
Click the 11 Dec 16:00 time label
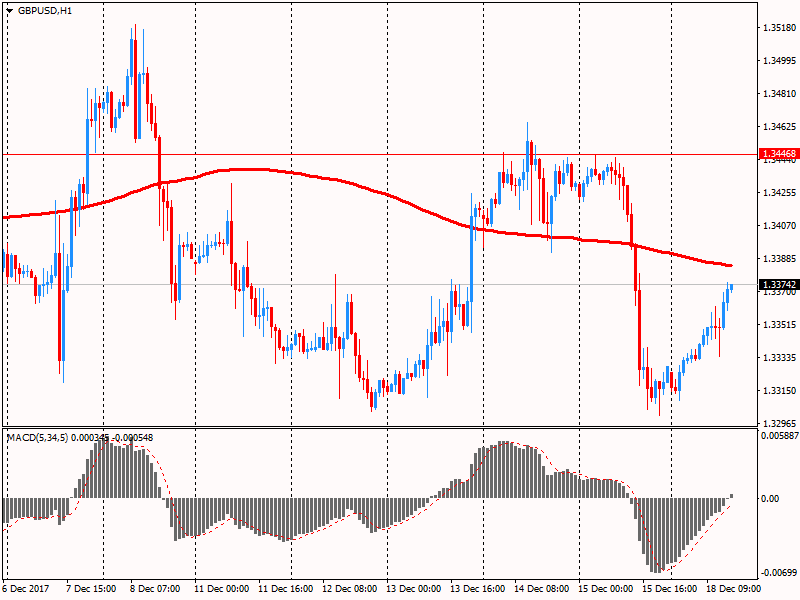tap(286, 588)
